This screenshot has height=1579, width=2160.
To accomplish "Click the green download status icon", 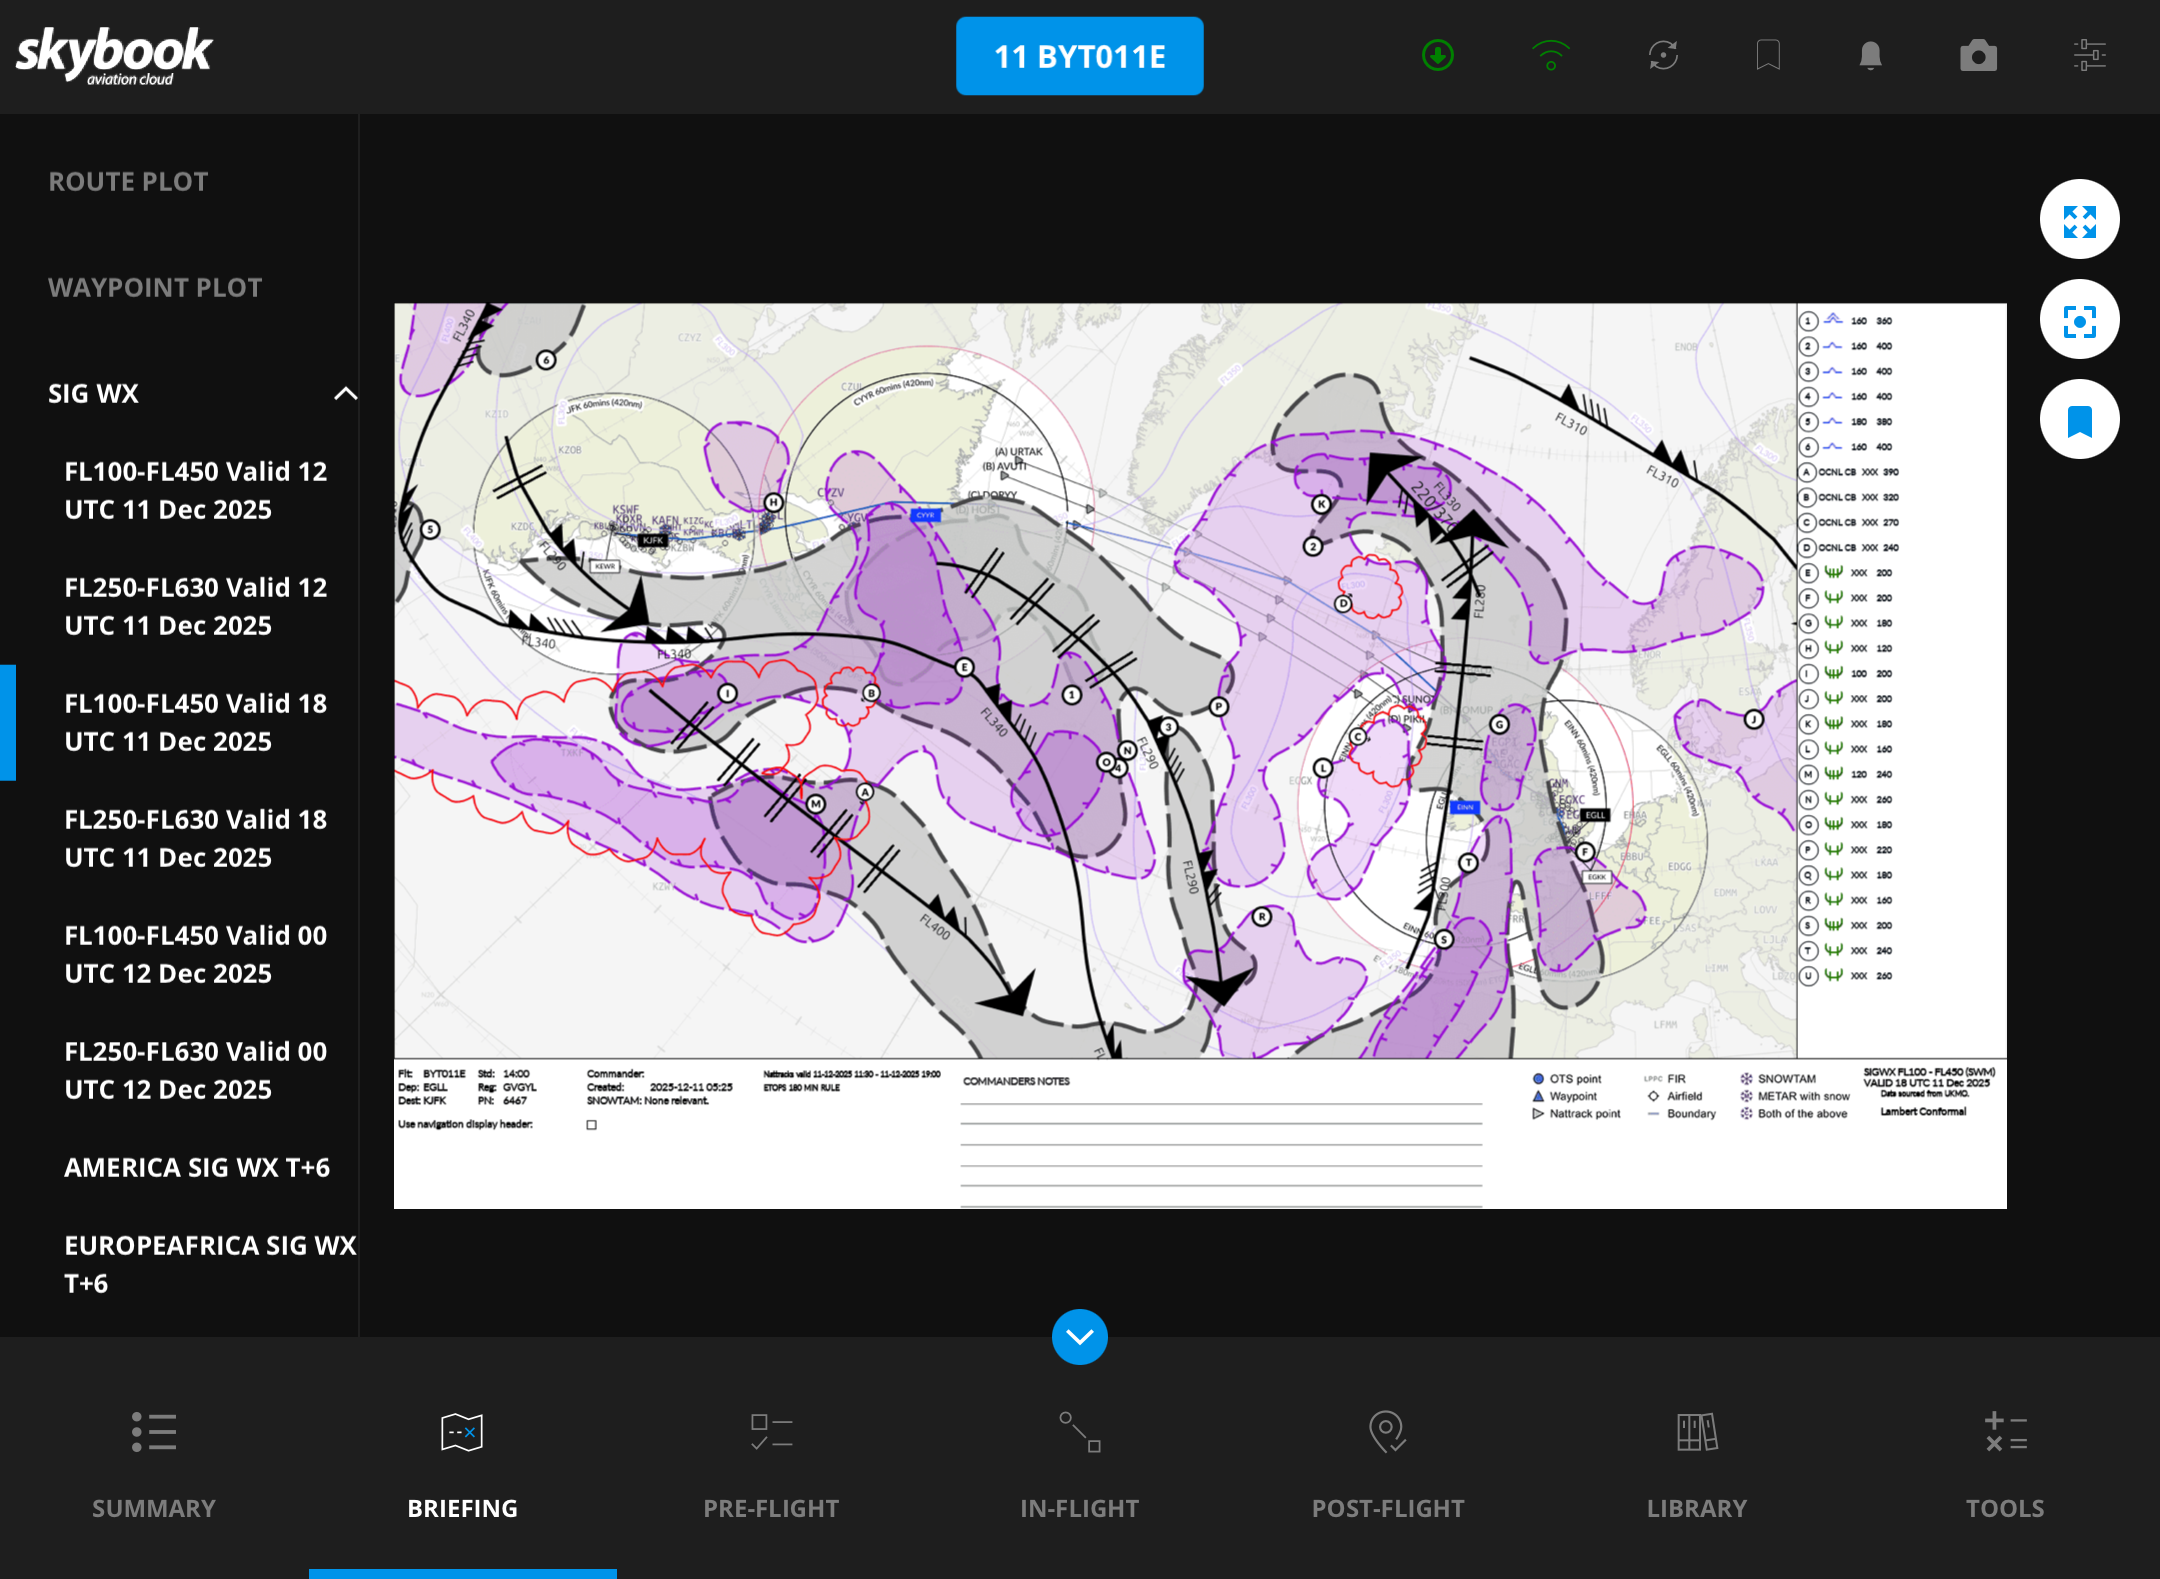I will coord(1437,55).
